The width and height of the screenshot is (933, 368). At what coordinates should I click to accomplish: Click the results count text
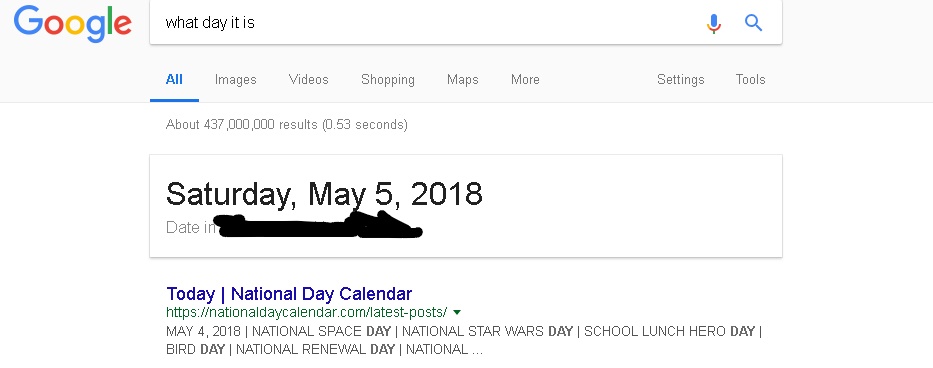(287, 124)
